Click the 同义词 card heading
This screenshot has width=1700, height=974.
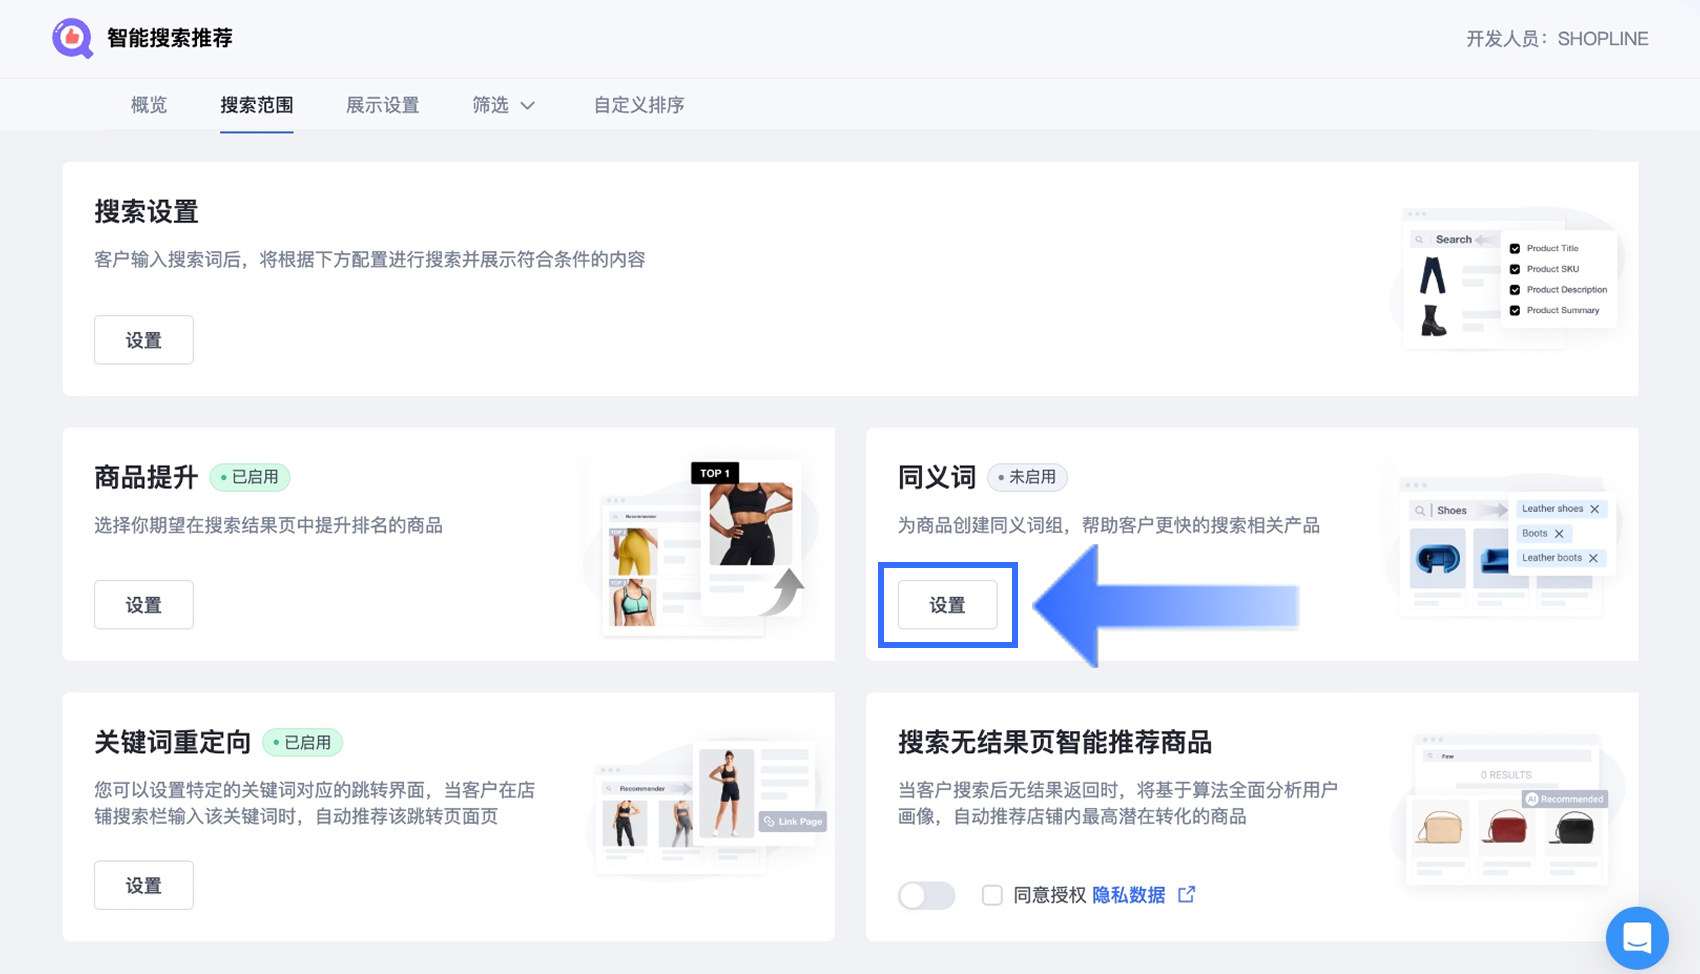tap(937, 477)
